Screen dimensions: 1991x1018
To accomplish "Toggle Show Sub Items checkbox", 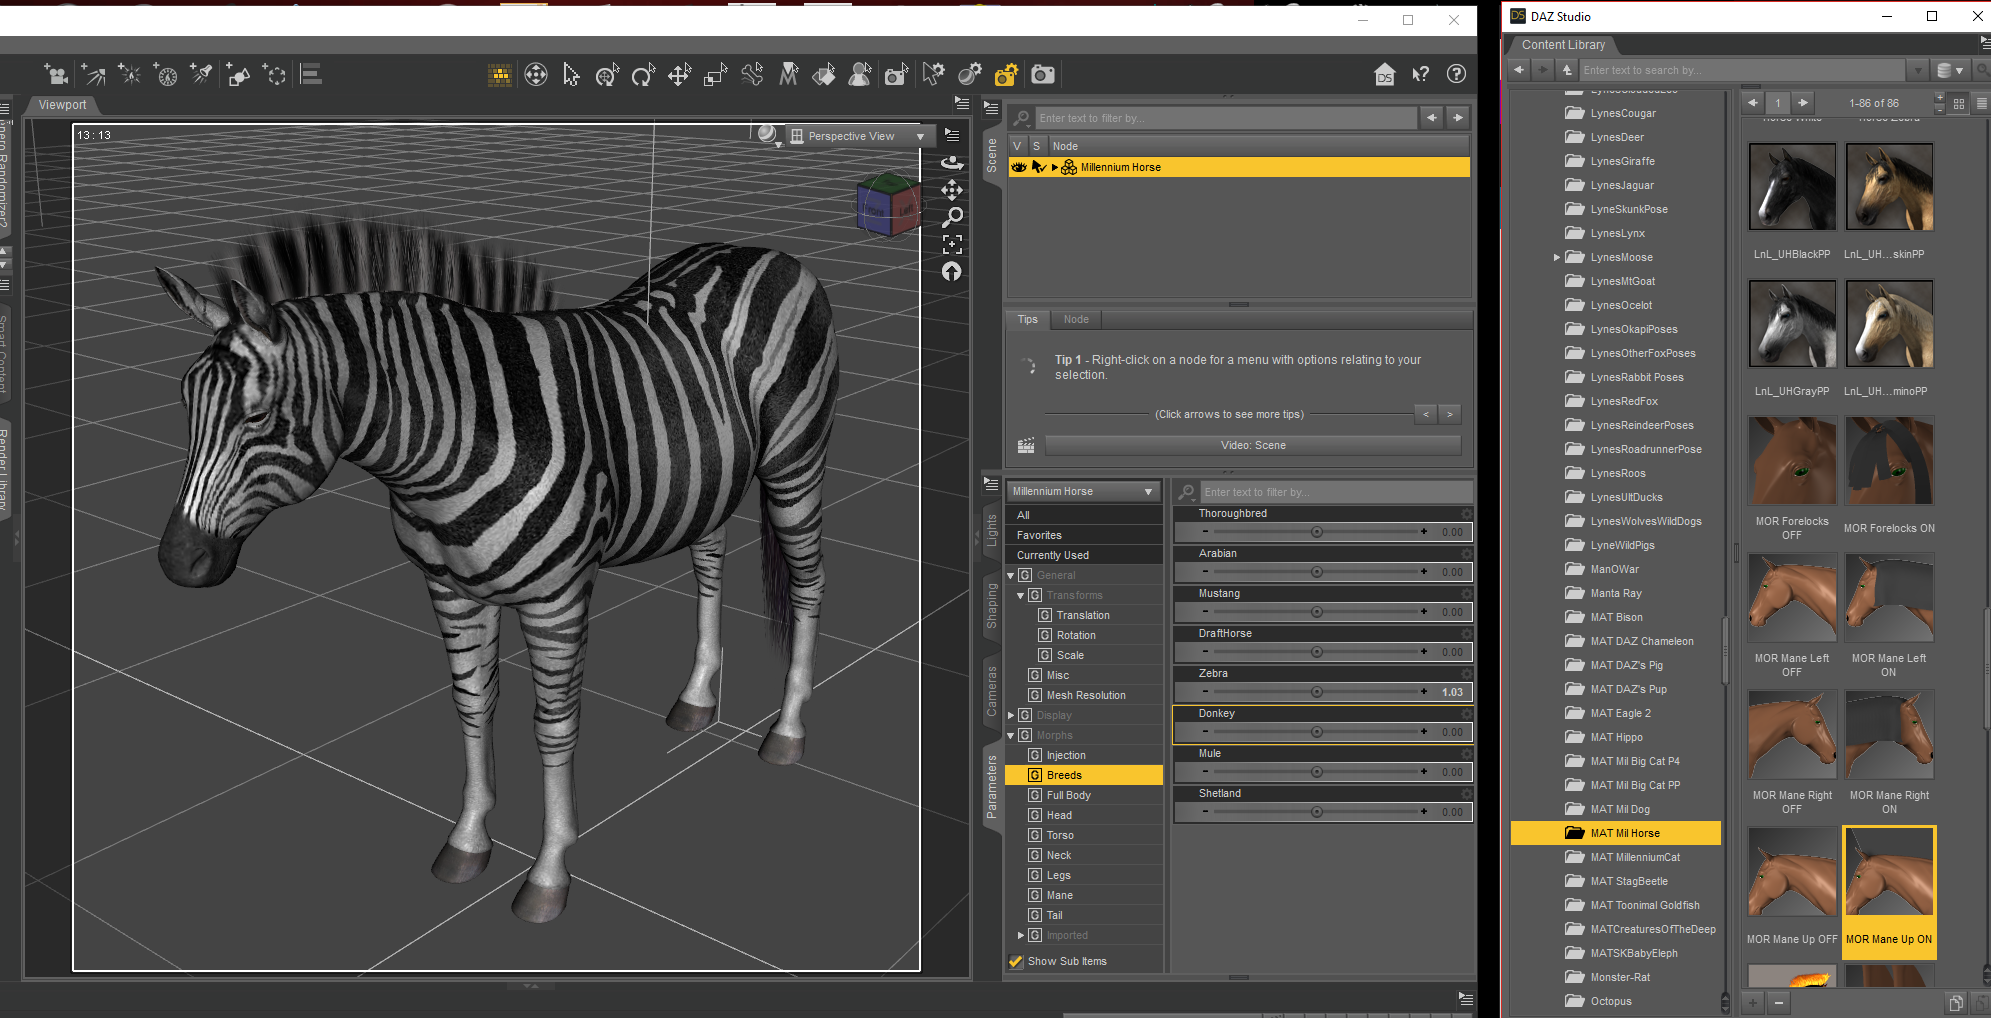I will coord(1016,961).
